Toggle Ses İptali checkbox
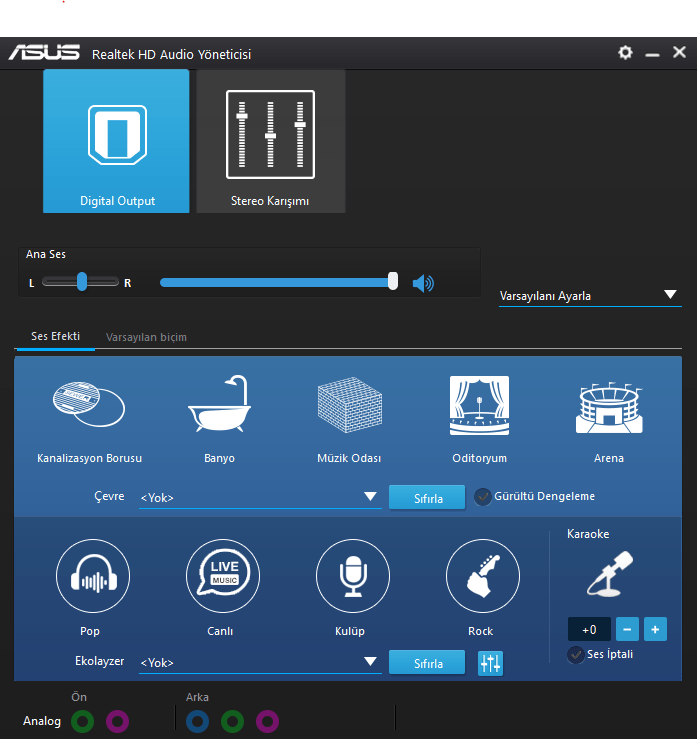 coord(575,655)
